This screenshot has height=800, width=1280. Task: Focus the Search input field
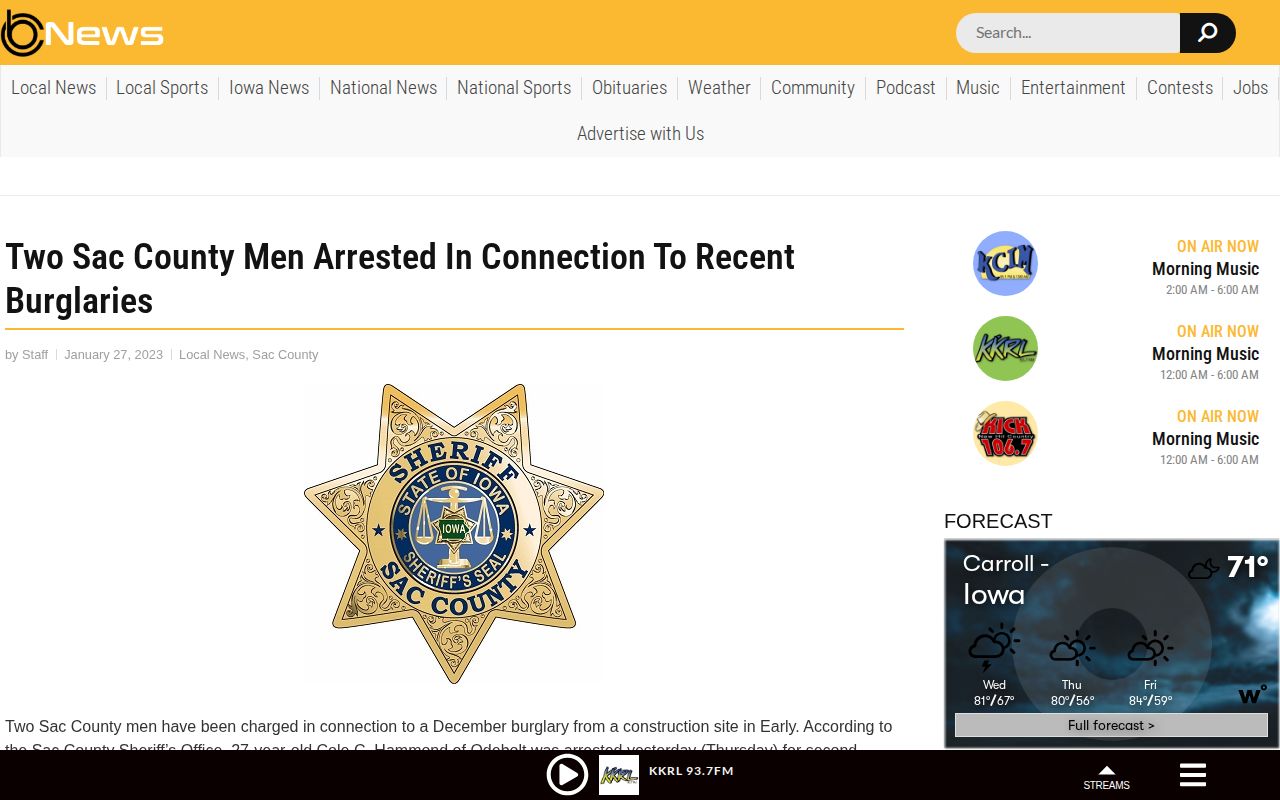[1068, 33]
